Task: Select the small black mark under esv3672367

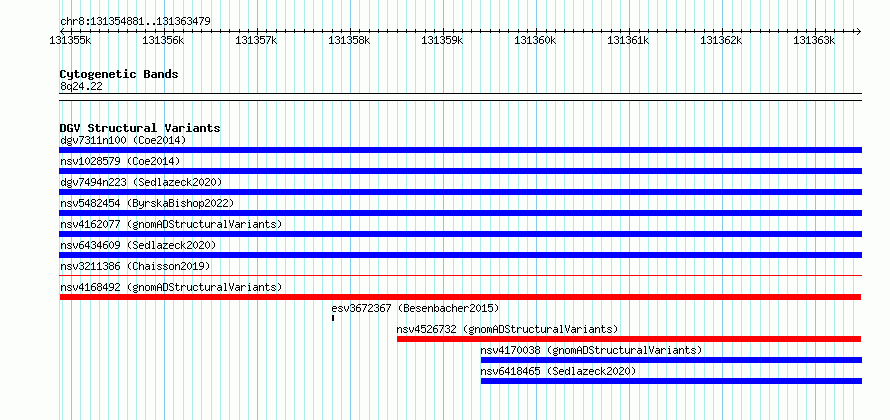Action: [x=333, y=318]
